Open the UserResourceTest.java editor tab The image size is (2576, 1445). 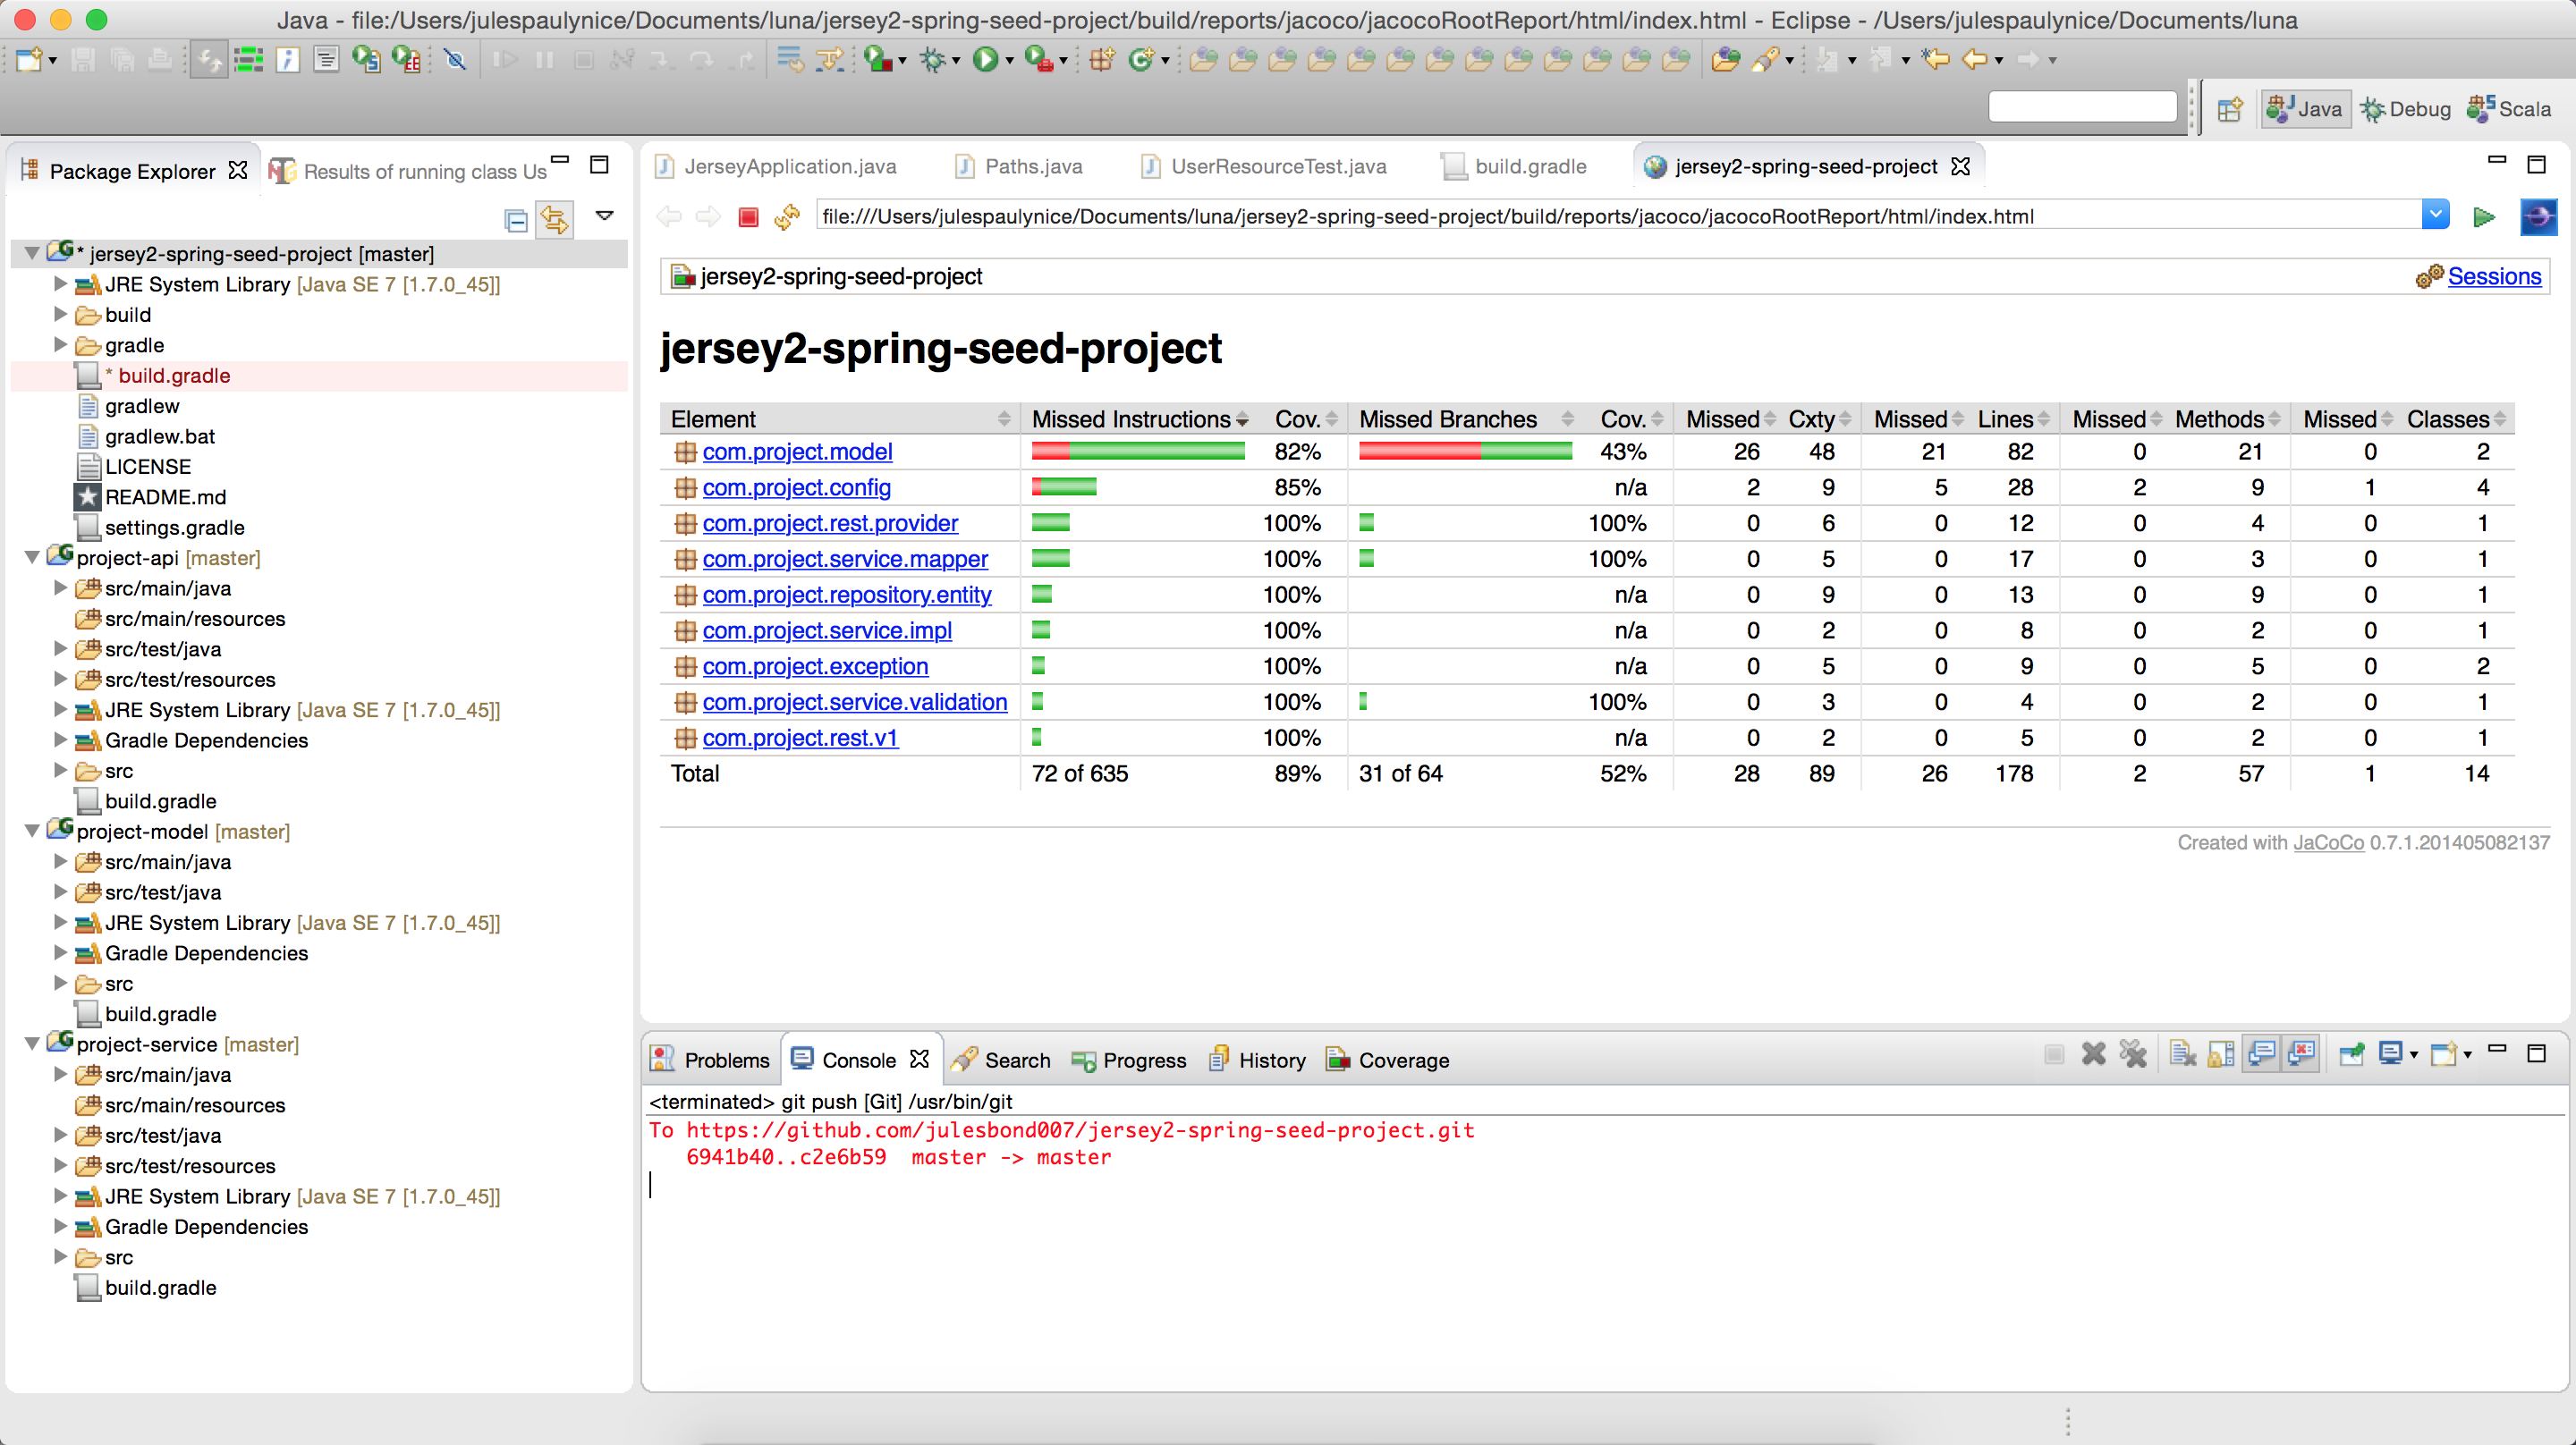[x=1277, y=167]
